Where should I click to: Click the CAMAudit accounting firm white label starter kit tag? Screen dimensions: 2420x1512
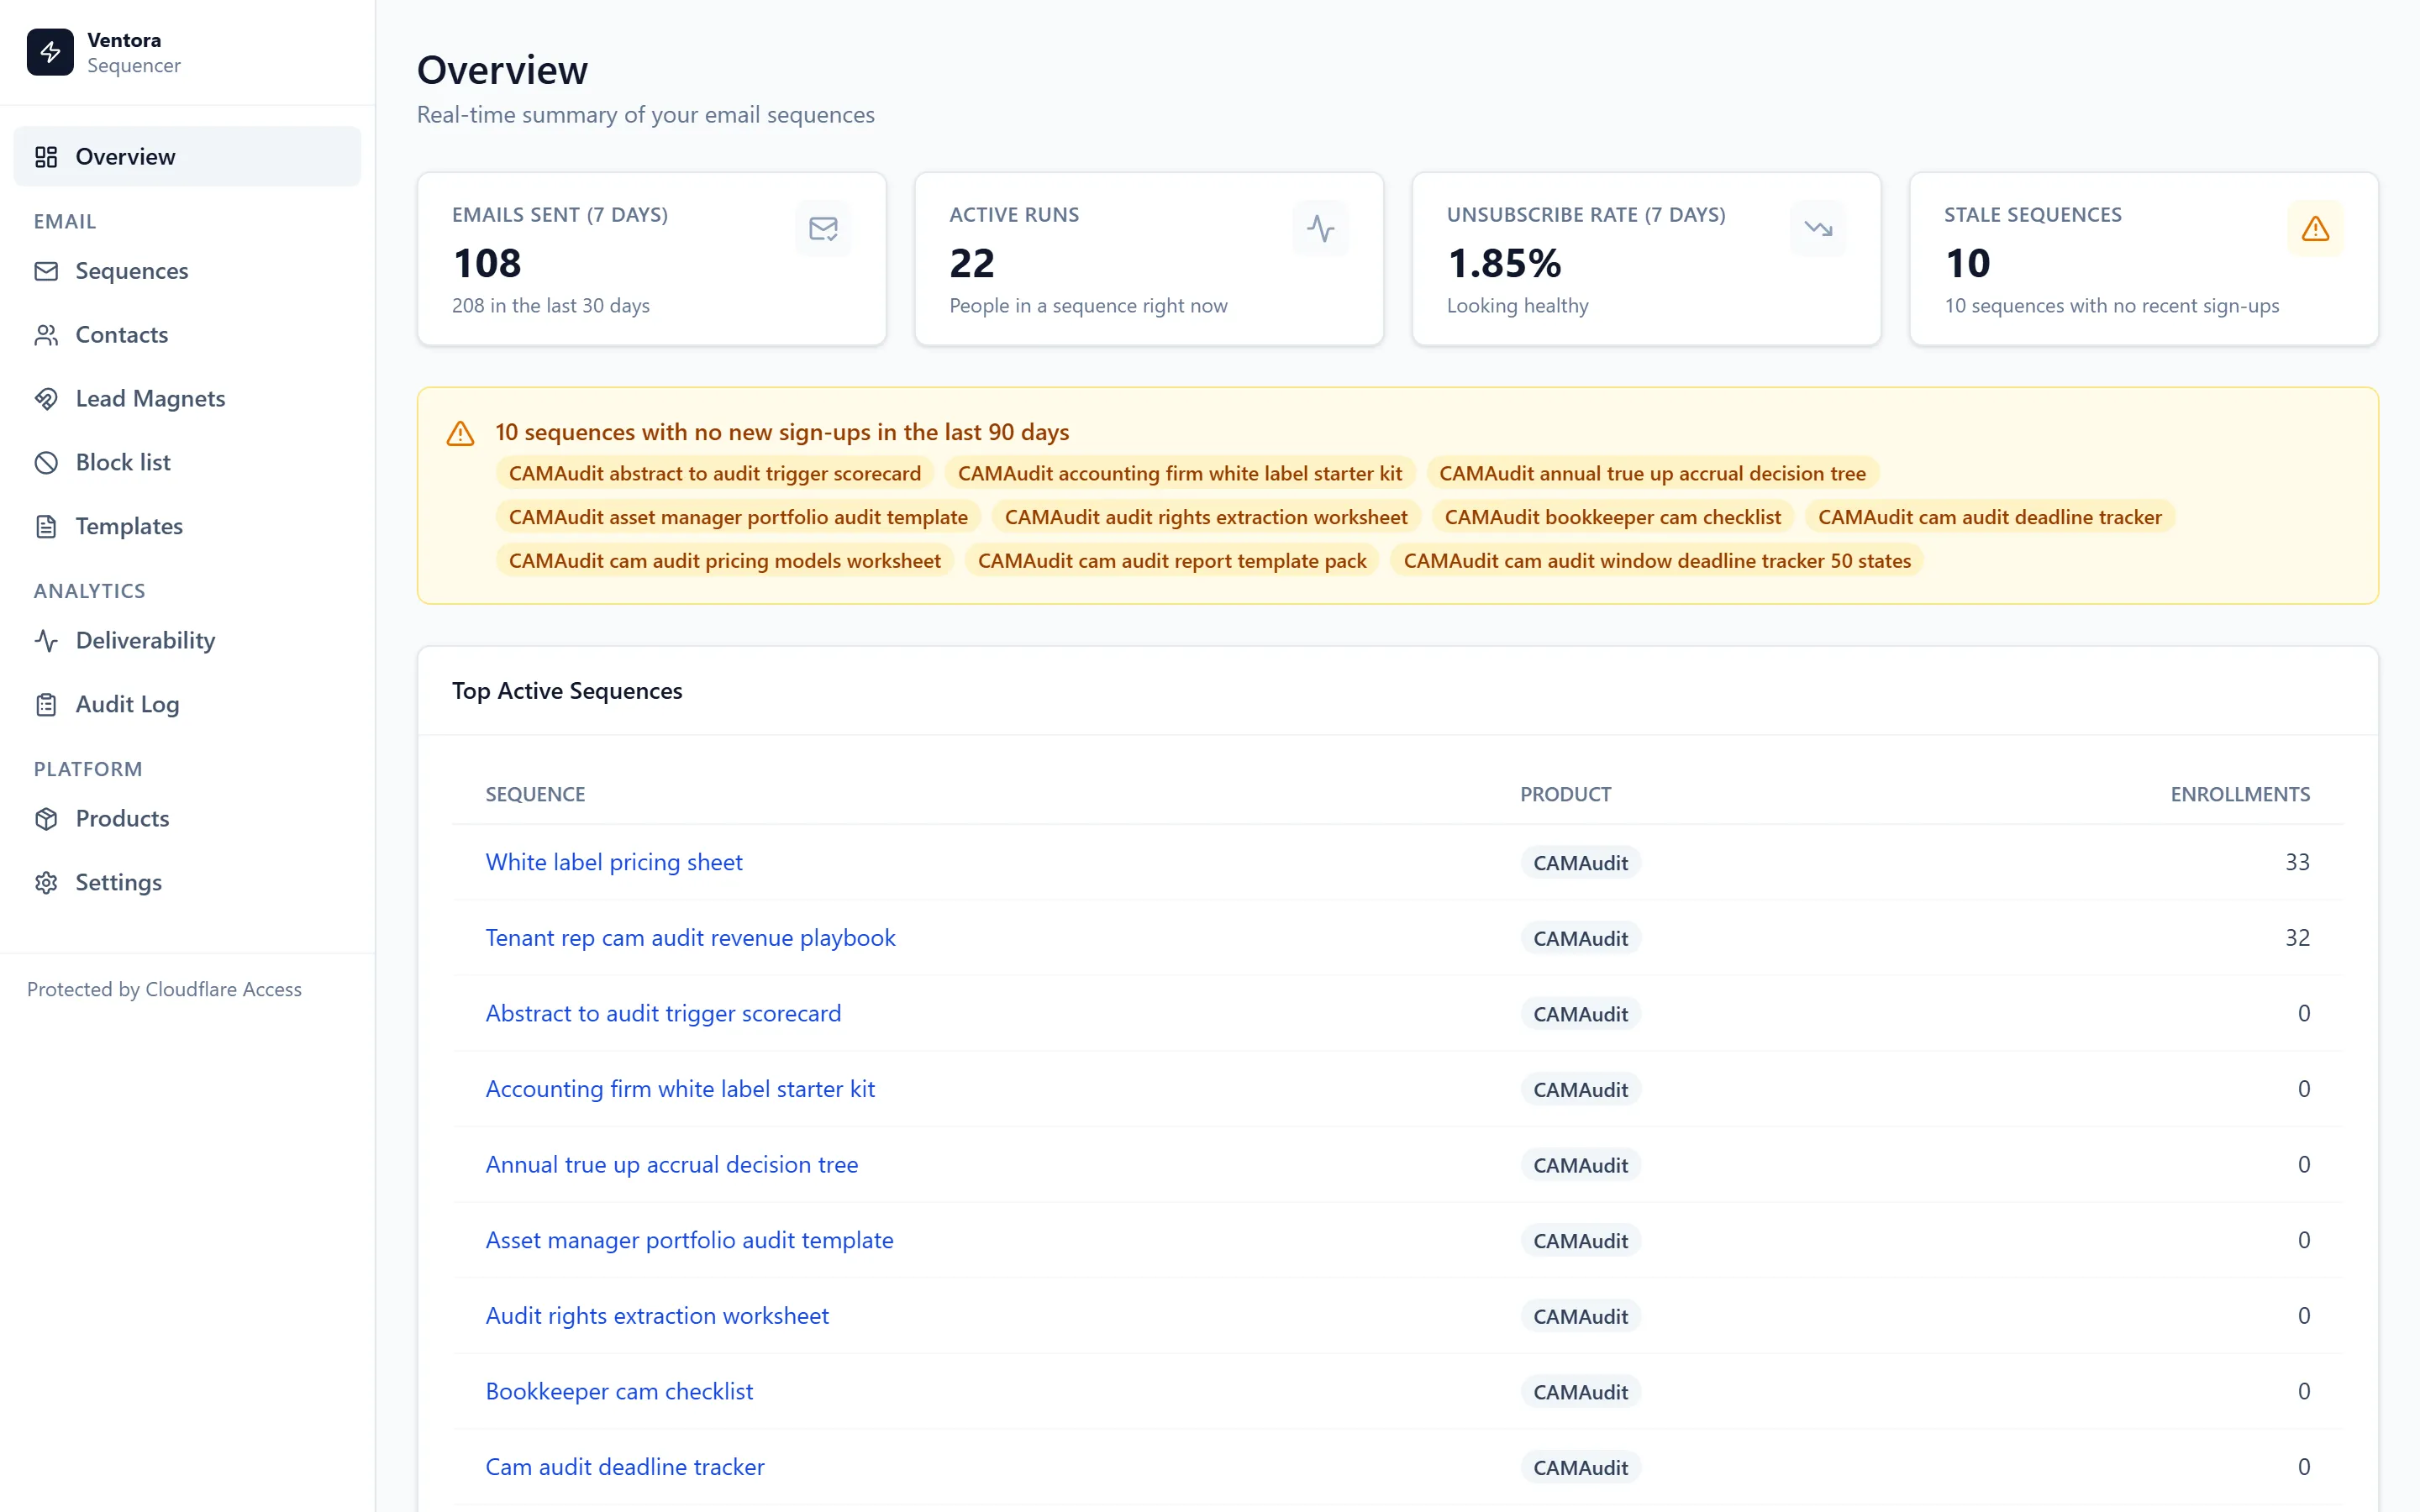(1180, 474)
